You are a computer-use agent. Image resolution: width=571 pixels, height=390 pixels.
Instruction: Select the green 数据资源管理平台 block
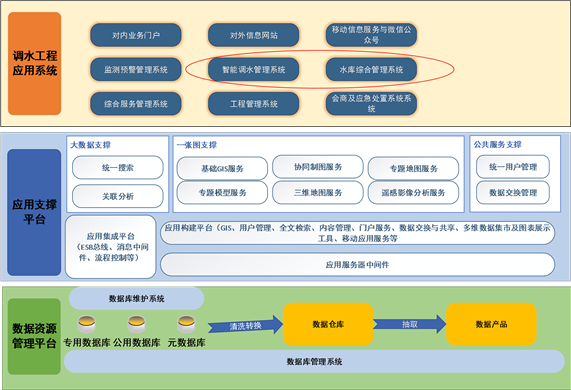coord(34,336)
